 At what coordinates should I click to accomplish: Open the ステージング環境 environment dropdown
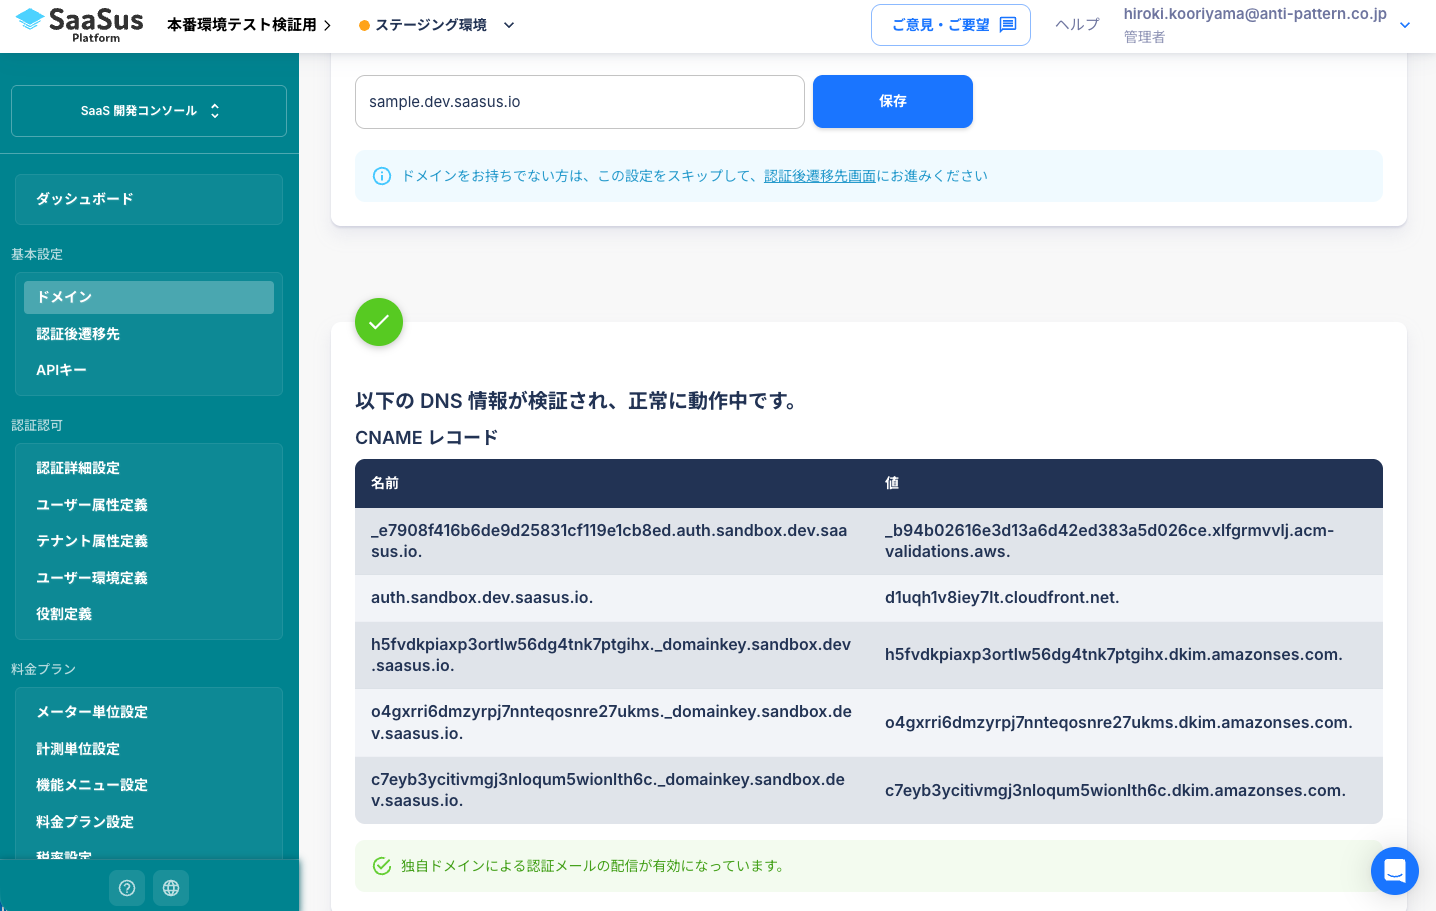(x=430, y=24)
